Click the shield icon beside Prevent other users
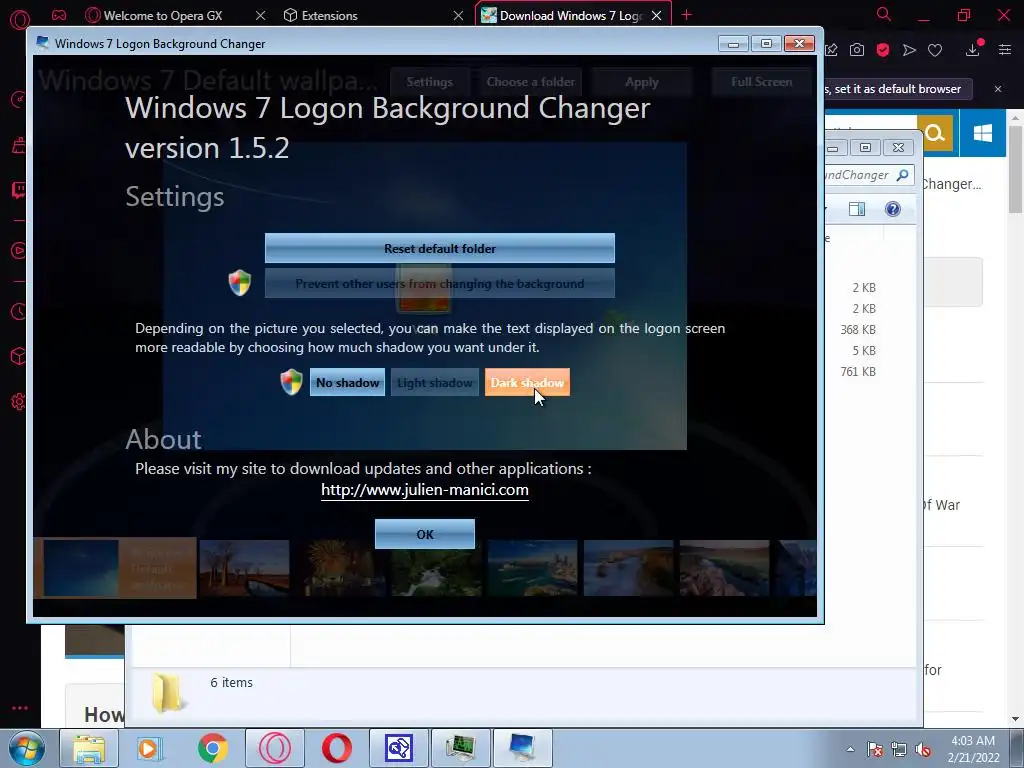 coord(240,283)
